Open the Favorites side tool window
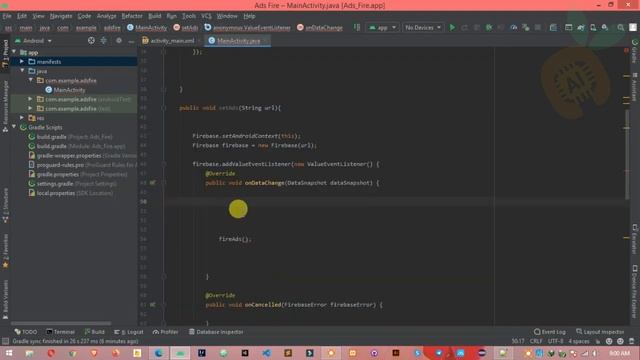Image resolution: width=640 pixels, height=360 pixels. click(x=5, y=251)
